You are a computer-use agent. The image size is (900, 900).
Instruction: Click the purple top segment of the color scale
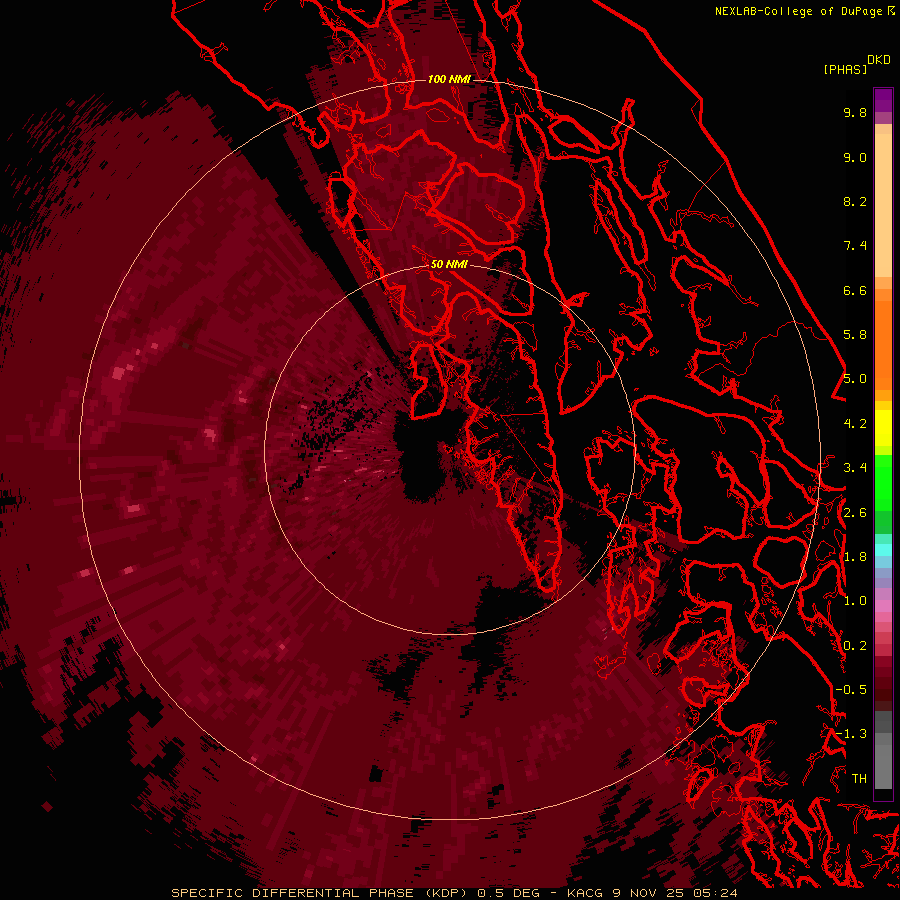point(883,100)
